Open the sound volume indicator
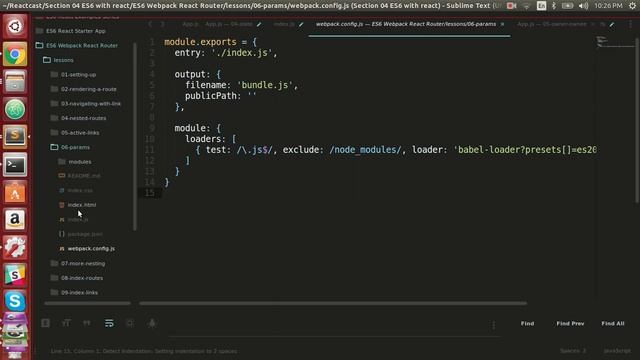Screen dimensions: 640x360 pyautogui.click(x=584, y=6)
